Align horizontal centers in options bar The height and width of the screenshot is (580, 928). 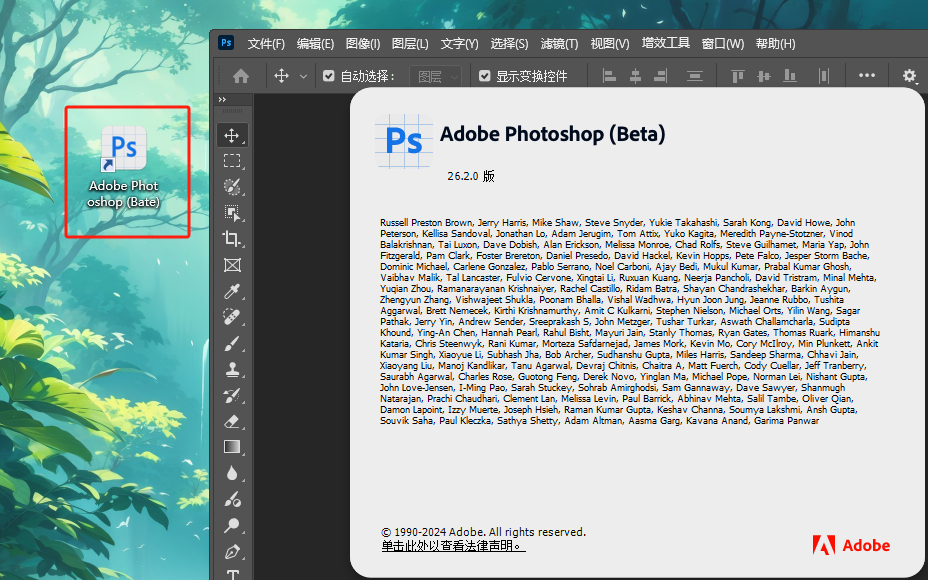635,76
